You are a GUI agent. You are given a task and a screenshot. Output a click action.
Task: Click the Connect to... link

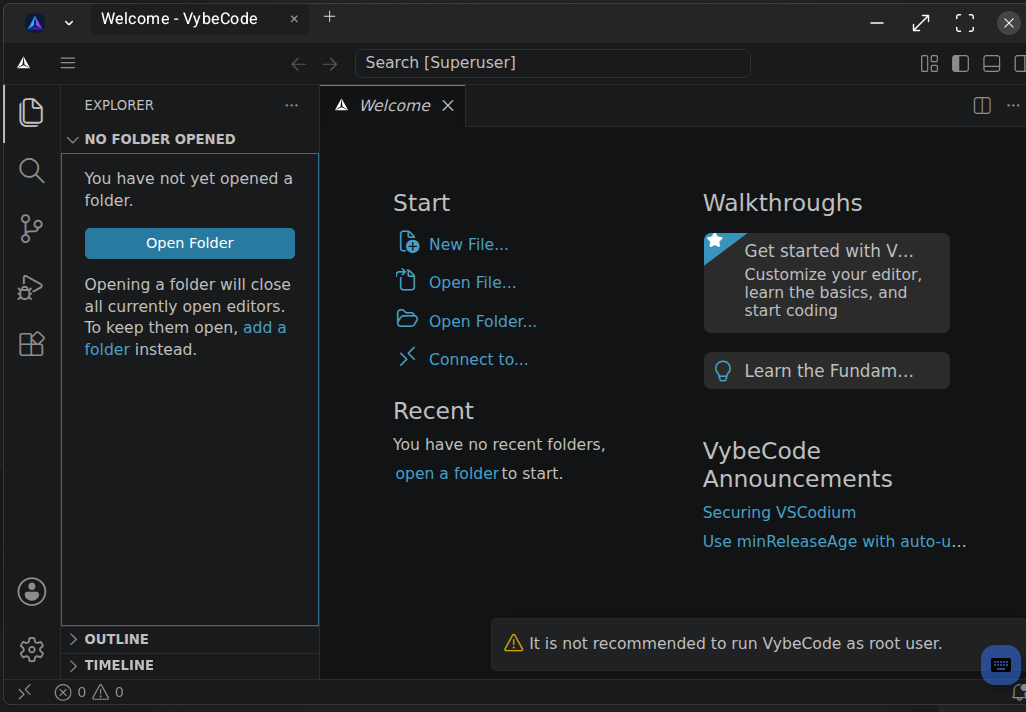tap(478, 359)
